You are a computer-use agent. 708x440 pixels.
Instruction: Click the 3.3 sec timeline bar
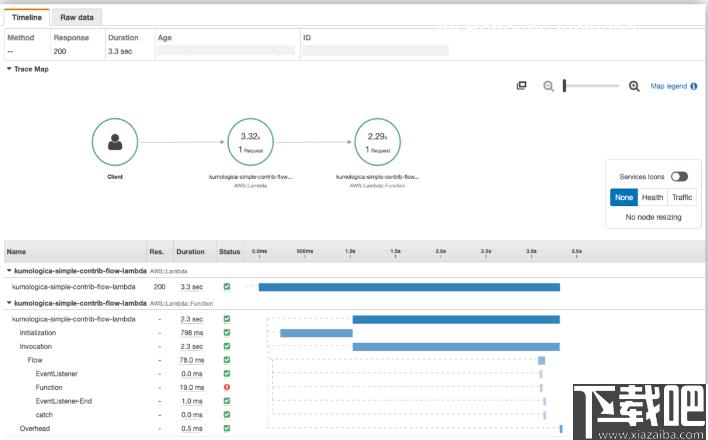tap(409, 287)
